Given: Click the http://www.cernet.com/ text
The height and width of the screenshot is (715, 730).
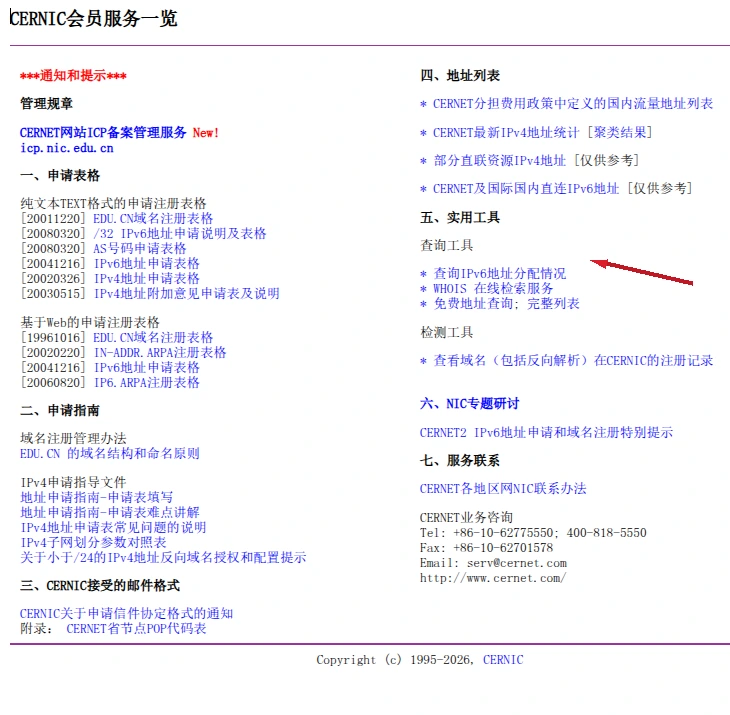Looking at the screenshot, I should pos(493,578).
